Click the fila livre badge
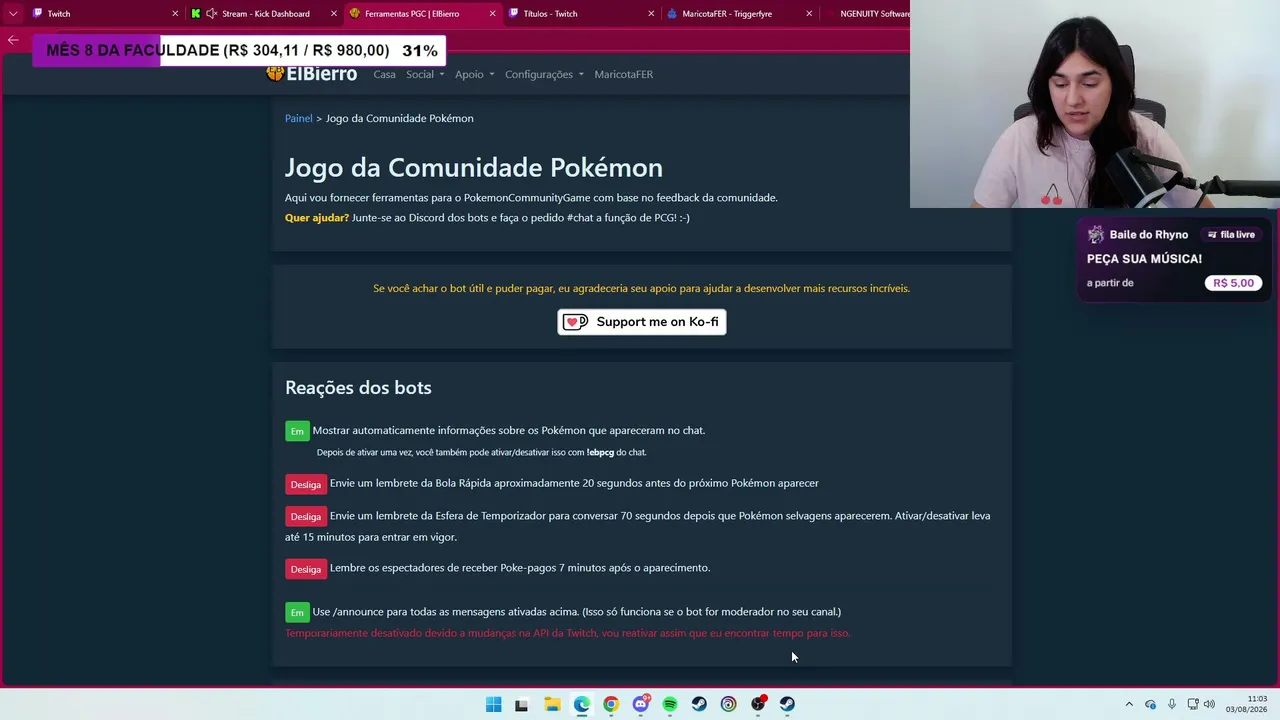This screenshot has width=1280, height=720. point(1231,235)
